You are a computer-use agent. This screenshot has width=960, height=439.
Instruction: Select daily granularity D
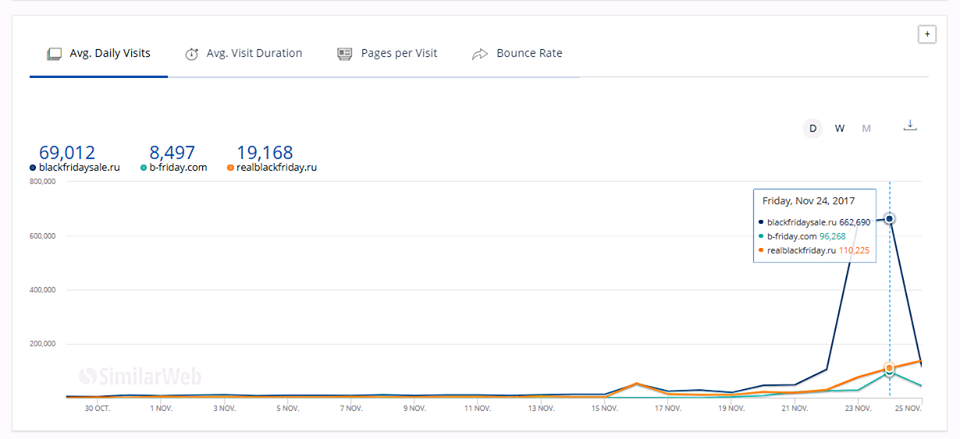813,128
